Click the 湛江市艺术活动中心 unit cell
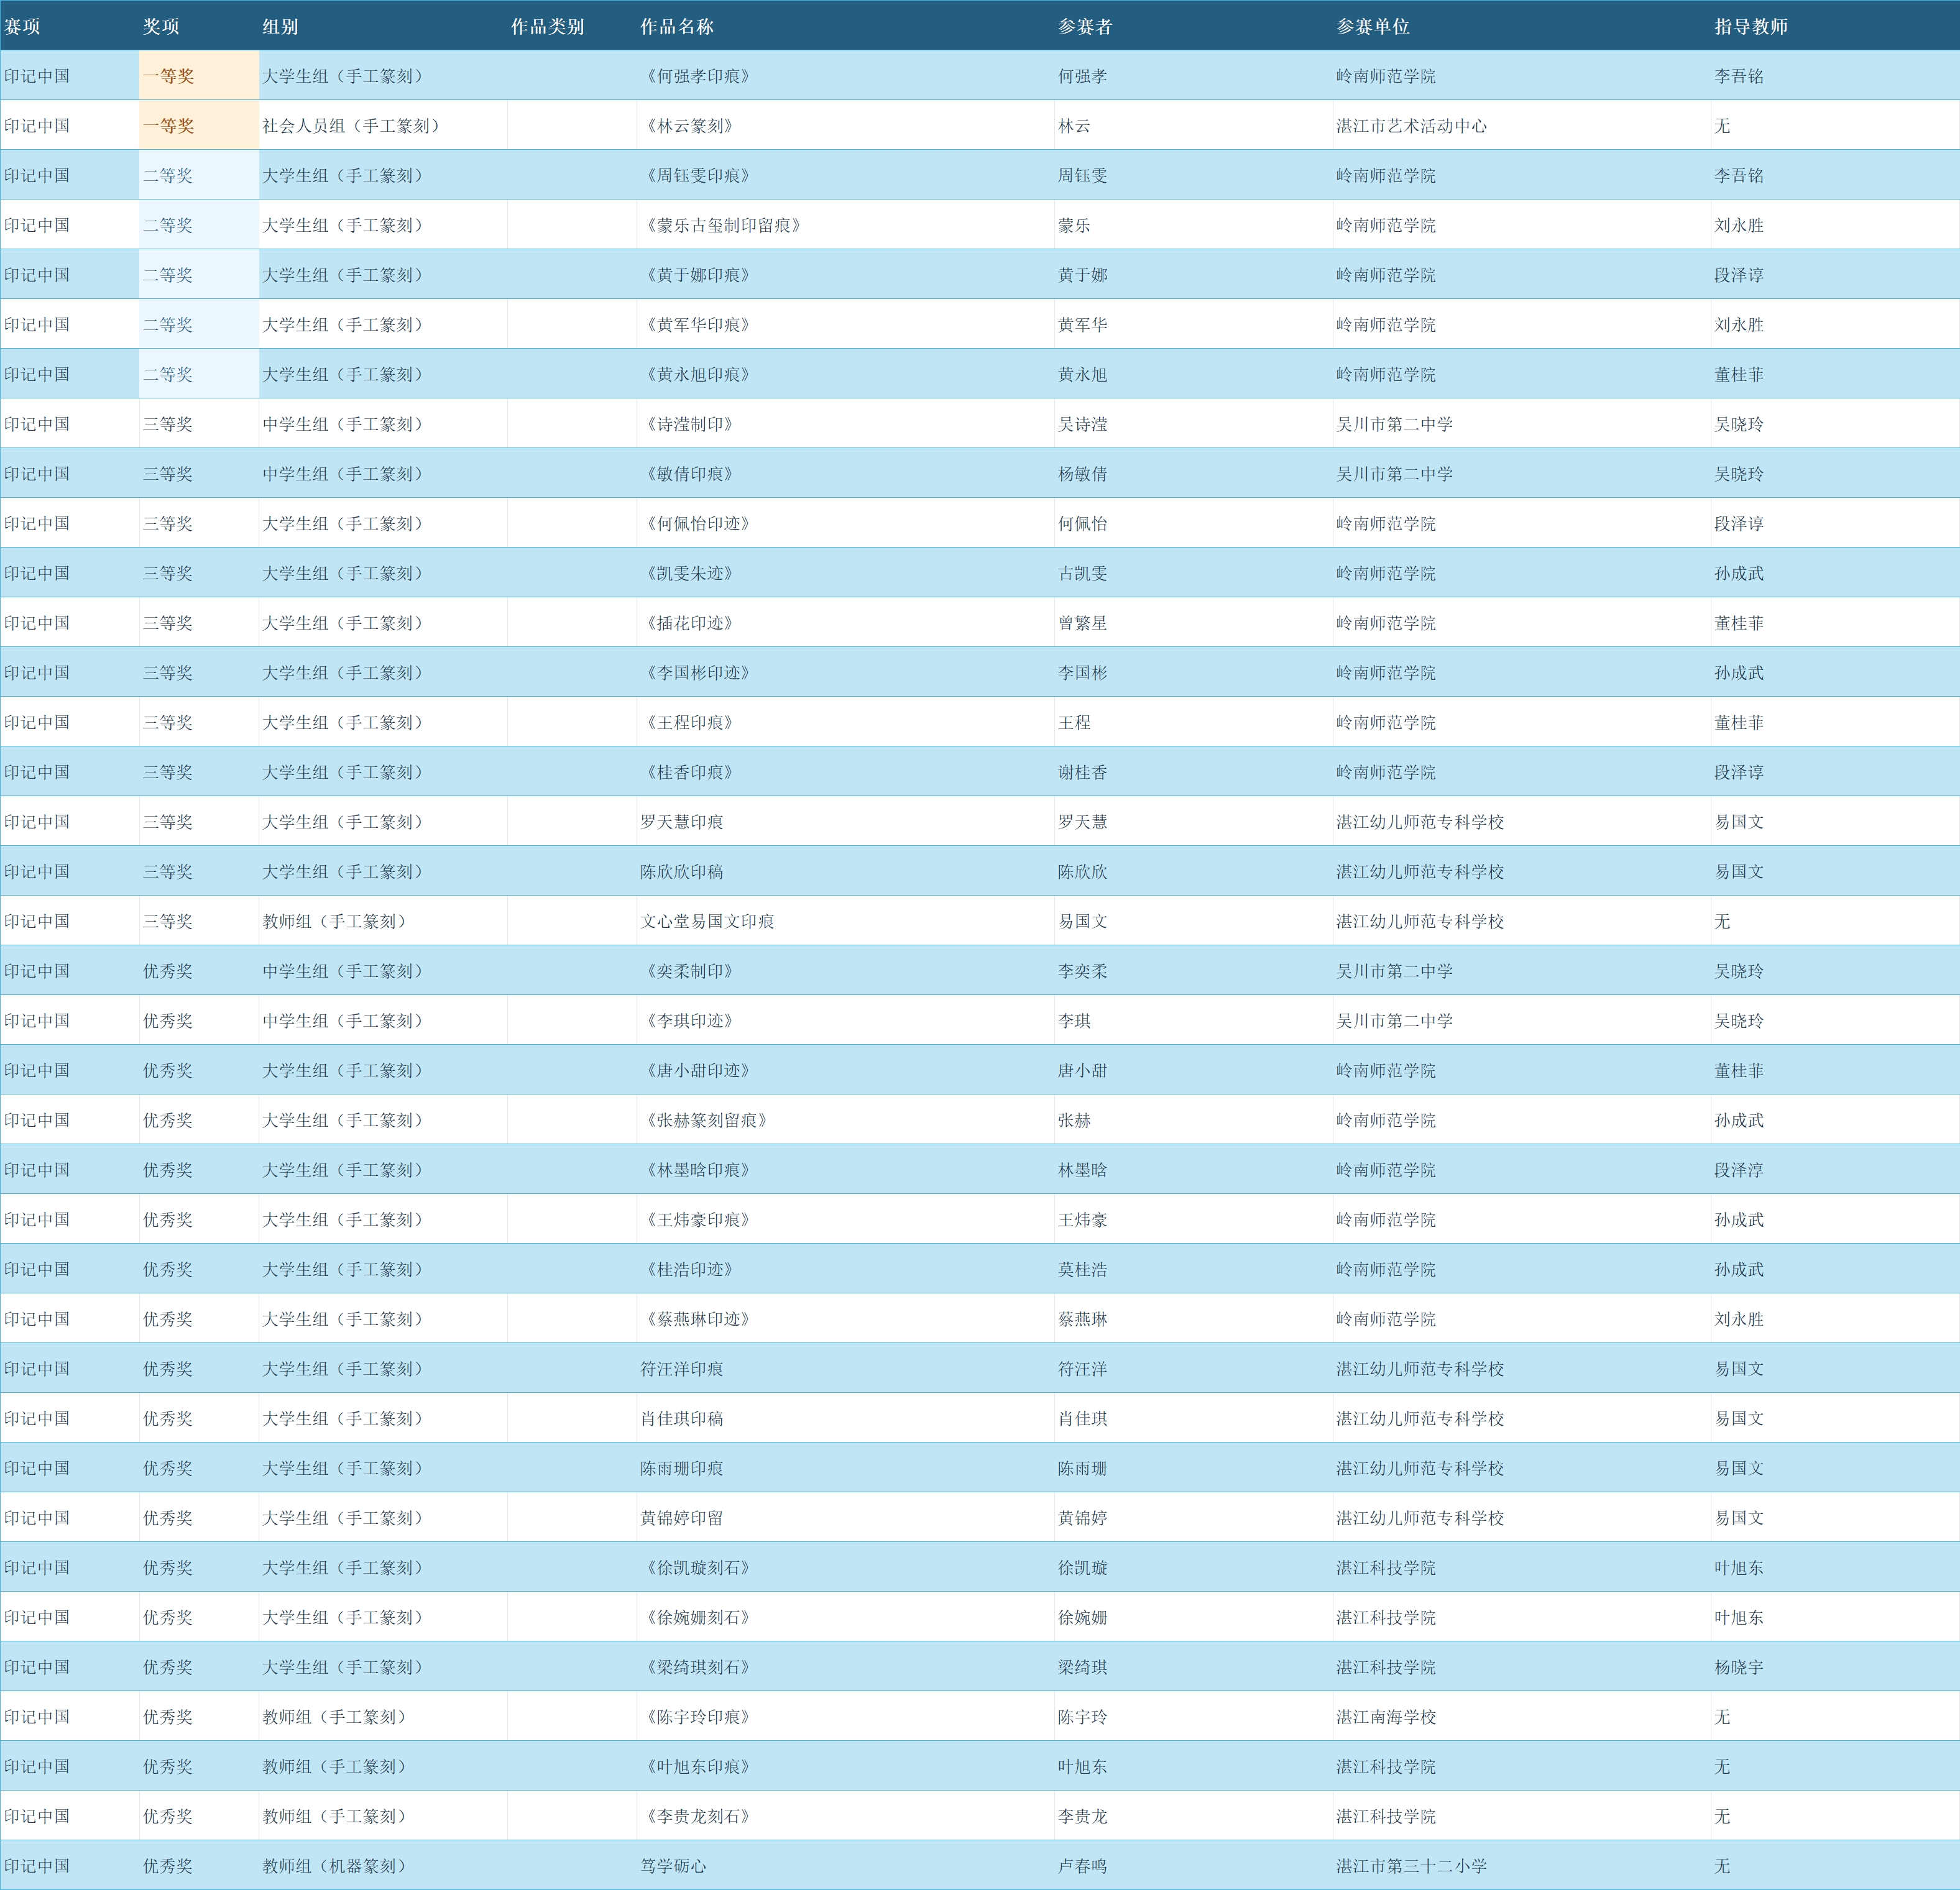Image resolution: width=1960 pixels, height=1890 pixels. pos(1522,126)
